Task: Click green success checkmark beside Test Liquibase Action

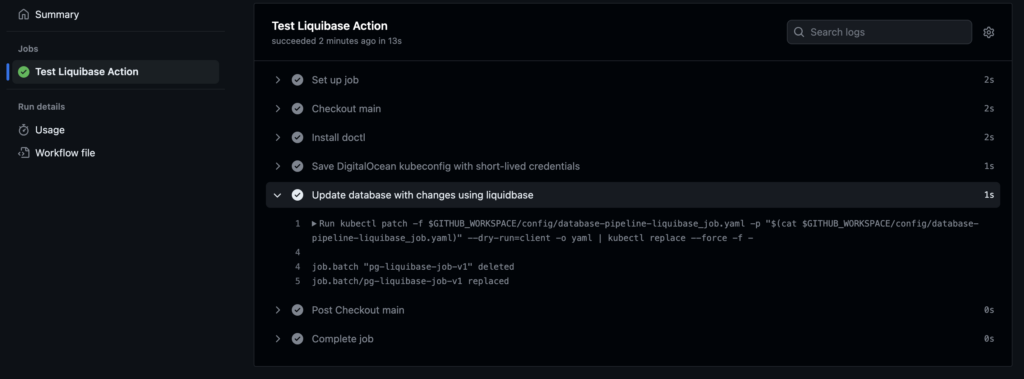Action: coord(24,72)
